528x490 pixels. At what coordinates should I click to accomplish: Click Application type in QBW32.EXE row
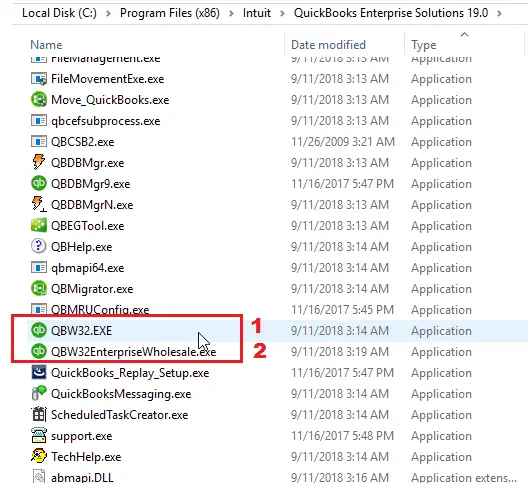click(x=441, y=331)
